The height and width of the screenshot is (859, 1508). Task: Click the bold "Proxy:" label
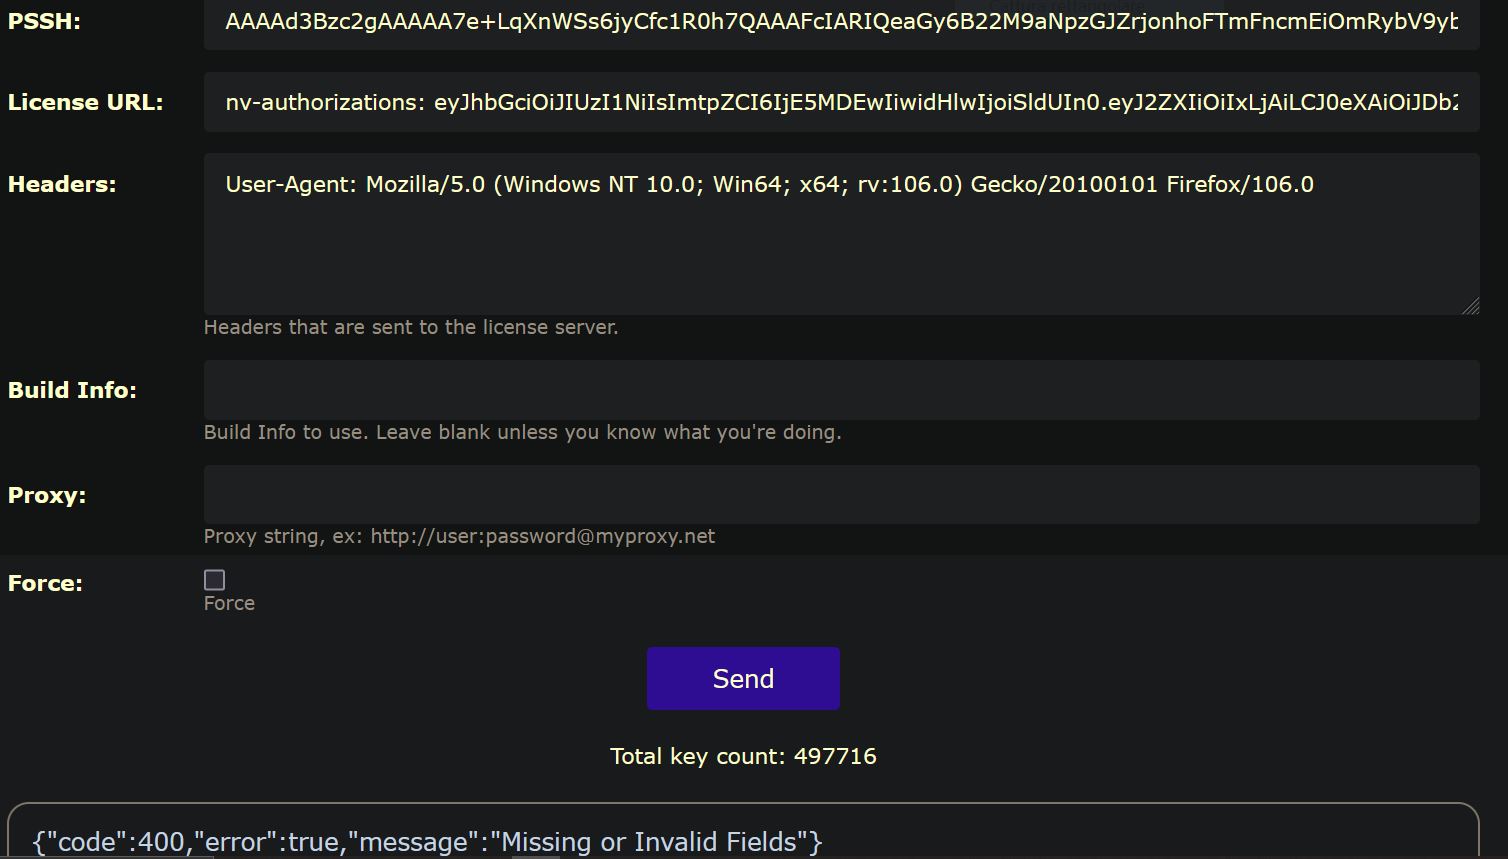point(47,495)
